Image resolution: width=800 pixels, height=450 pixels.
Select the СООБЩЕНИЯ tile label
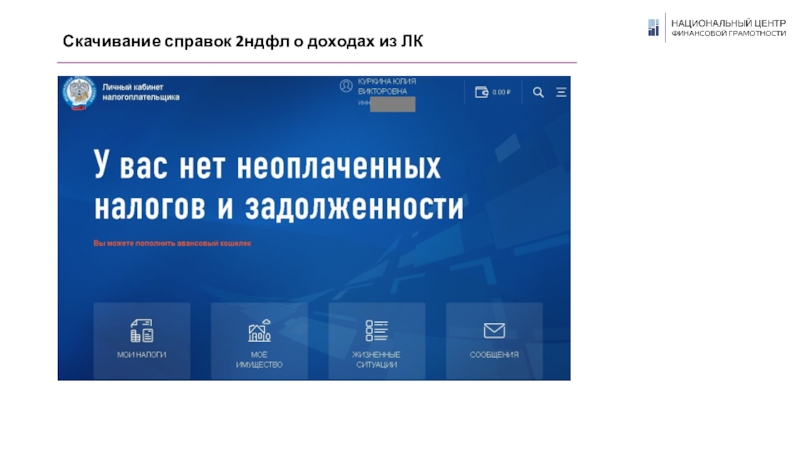coord(494,355)
